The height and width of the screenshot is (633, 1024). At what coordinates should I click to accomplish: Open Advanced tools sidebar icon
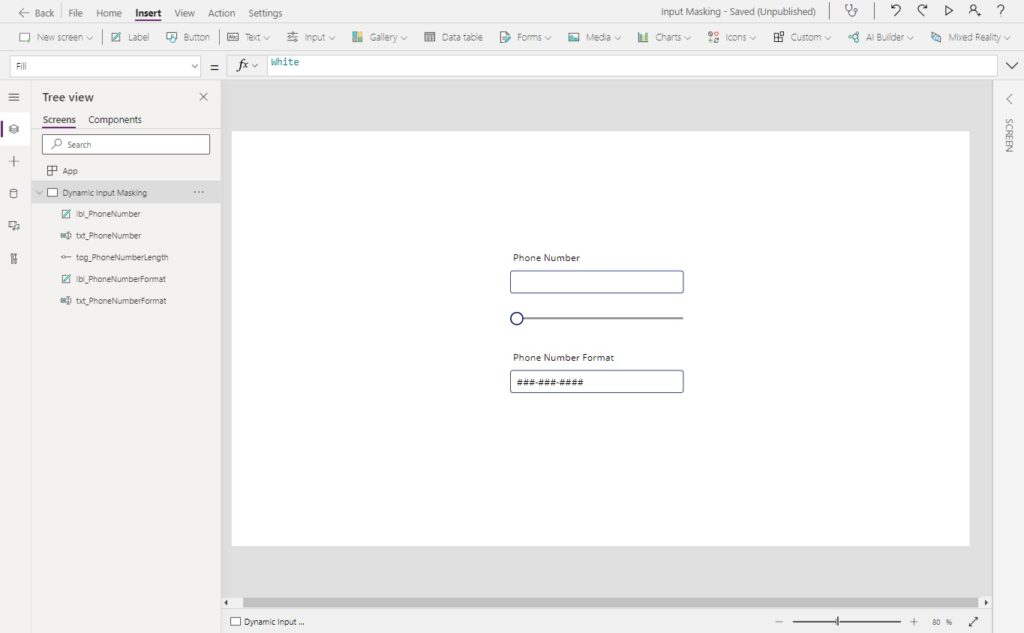[14, 259]
